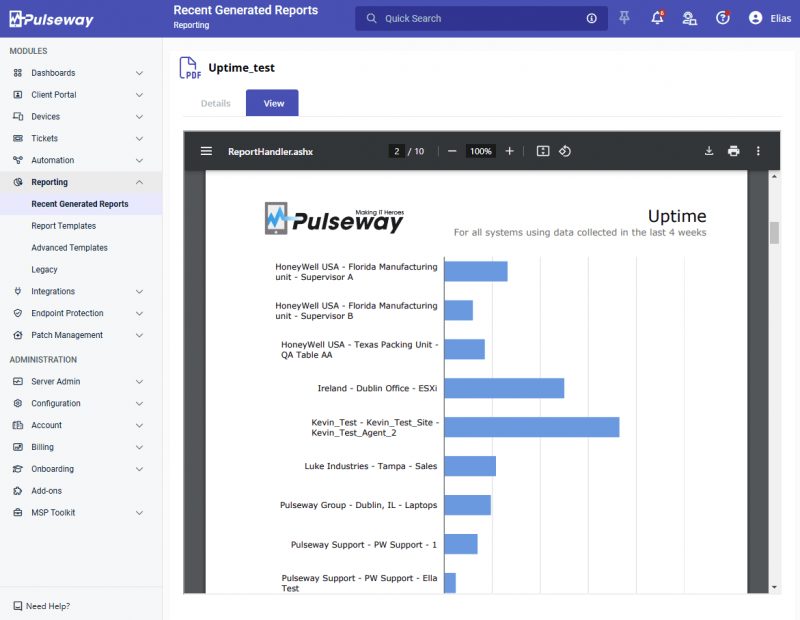800x620 pixels.
Task: Click the Tickets sidebar icon
Action: point(18,138)
